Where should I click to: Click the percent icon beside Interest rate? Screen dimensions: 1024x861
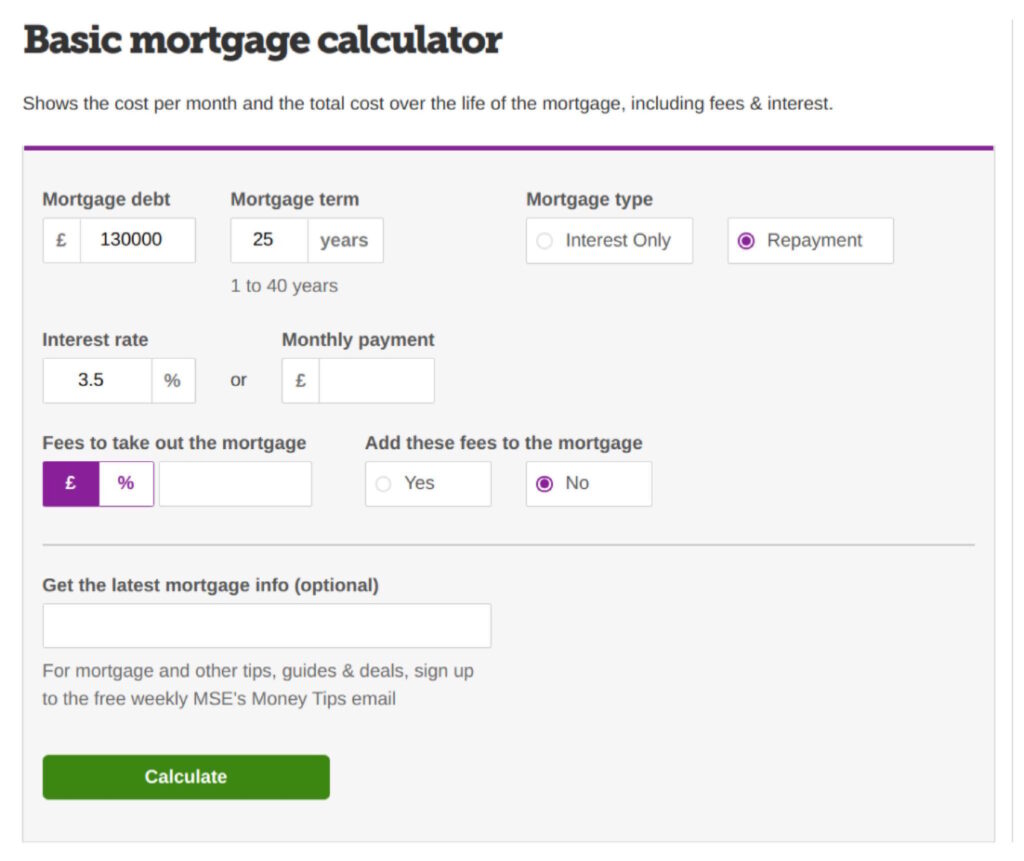point(173,380)
